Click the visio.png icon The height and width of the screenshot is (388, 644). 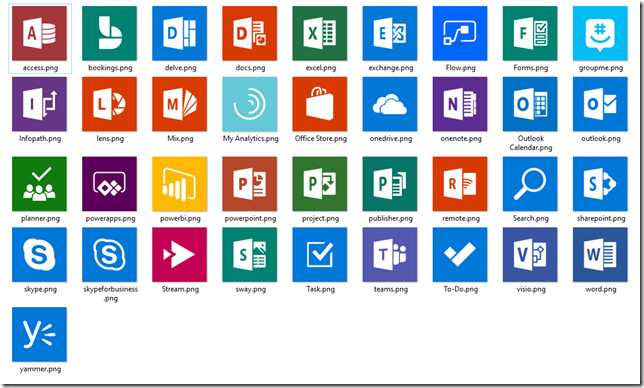pyautogui.click(x=530, y=255)
